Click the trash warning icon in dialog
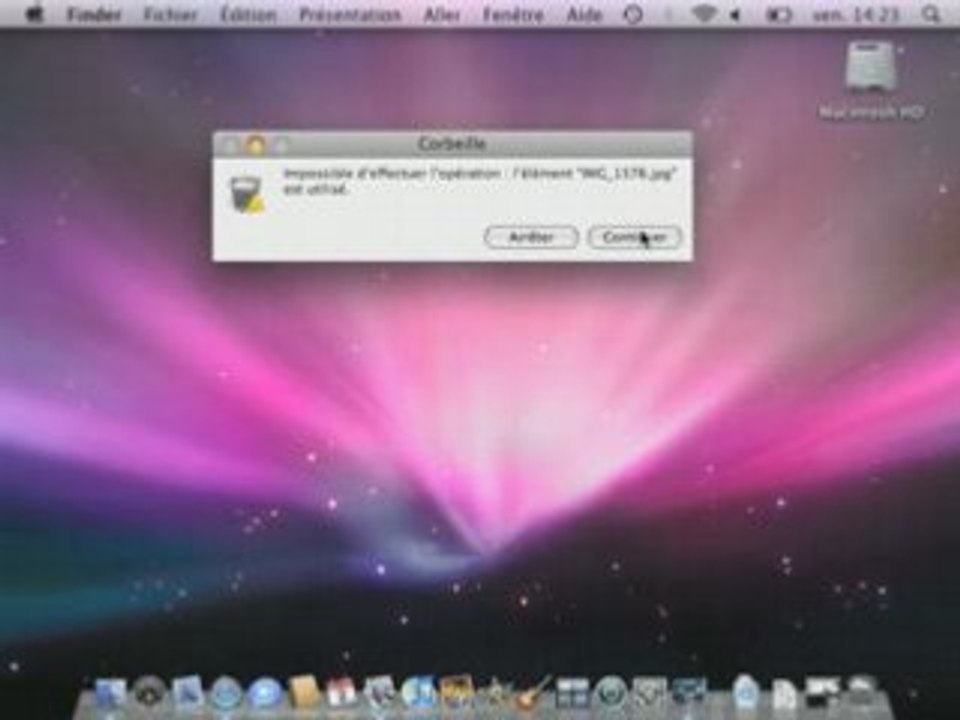 click(247, 193)
